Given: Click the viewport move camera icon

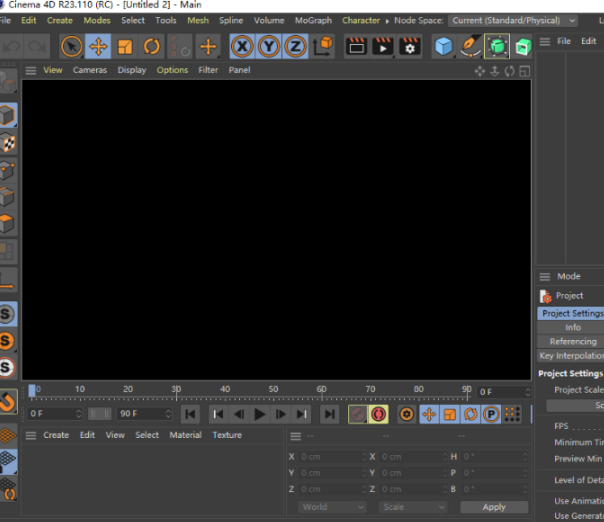Looking at the screenshot, I should [480, 71].
